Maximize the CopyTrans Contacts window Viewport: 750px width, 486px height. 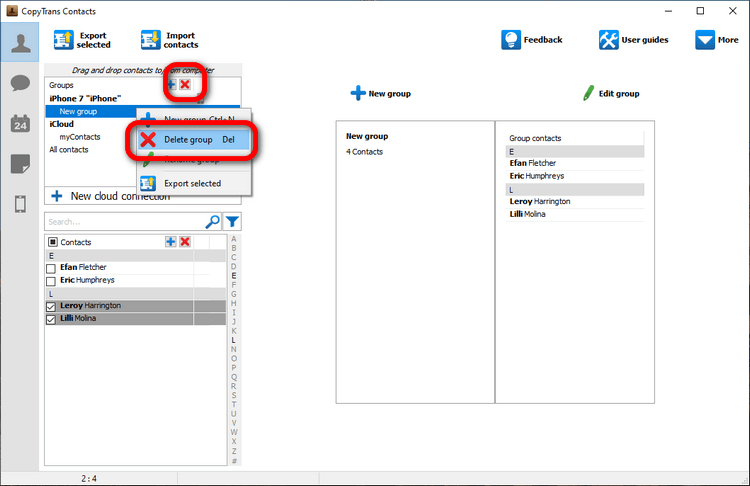(x=700, y=11)
